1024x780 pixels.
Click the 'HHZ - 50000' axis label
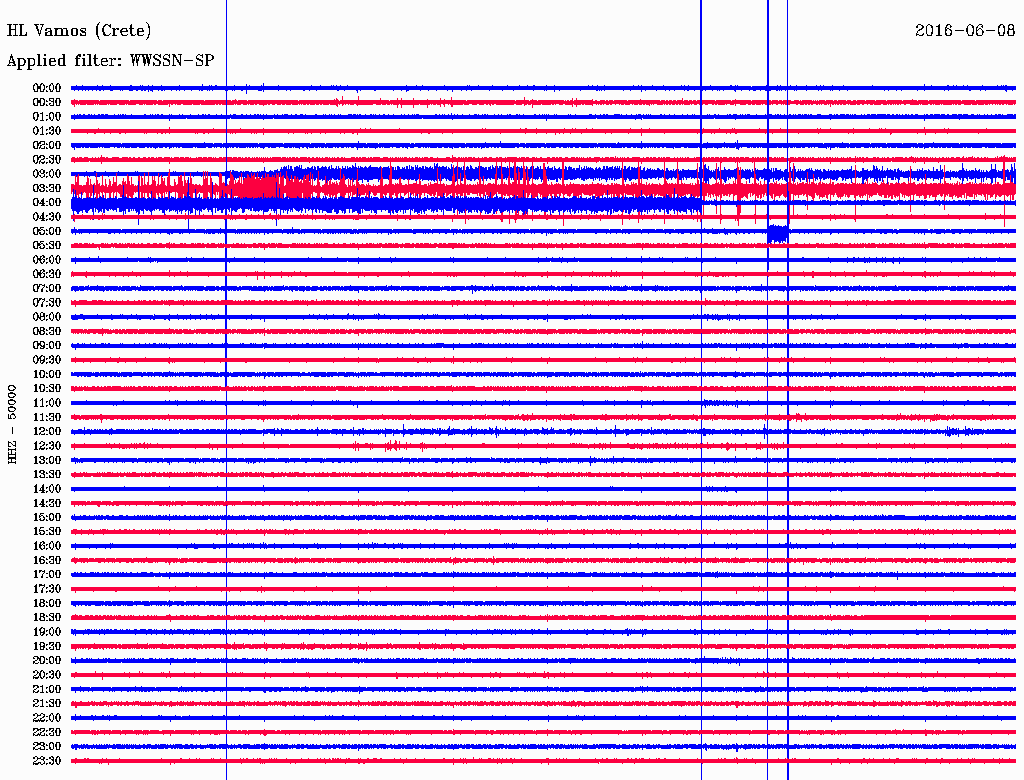pyautogui.click(x=12, y=424)
